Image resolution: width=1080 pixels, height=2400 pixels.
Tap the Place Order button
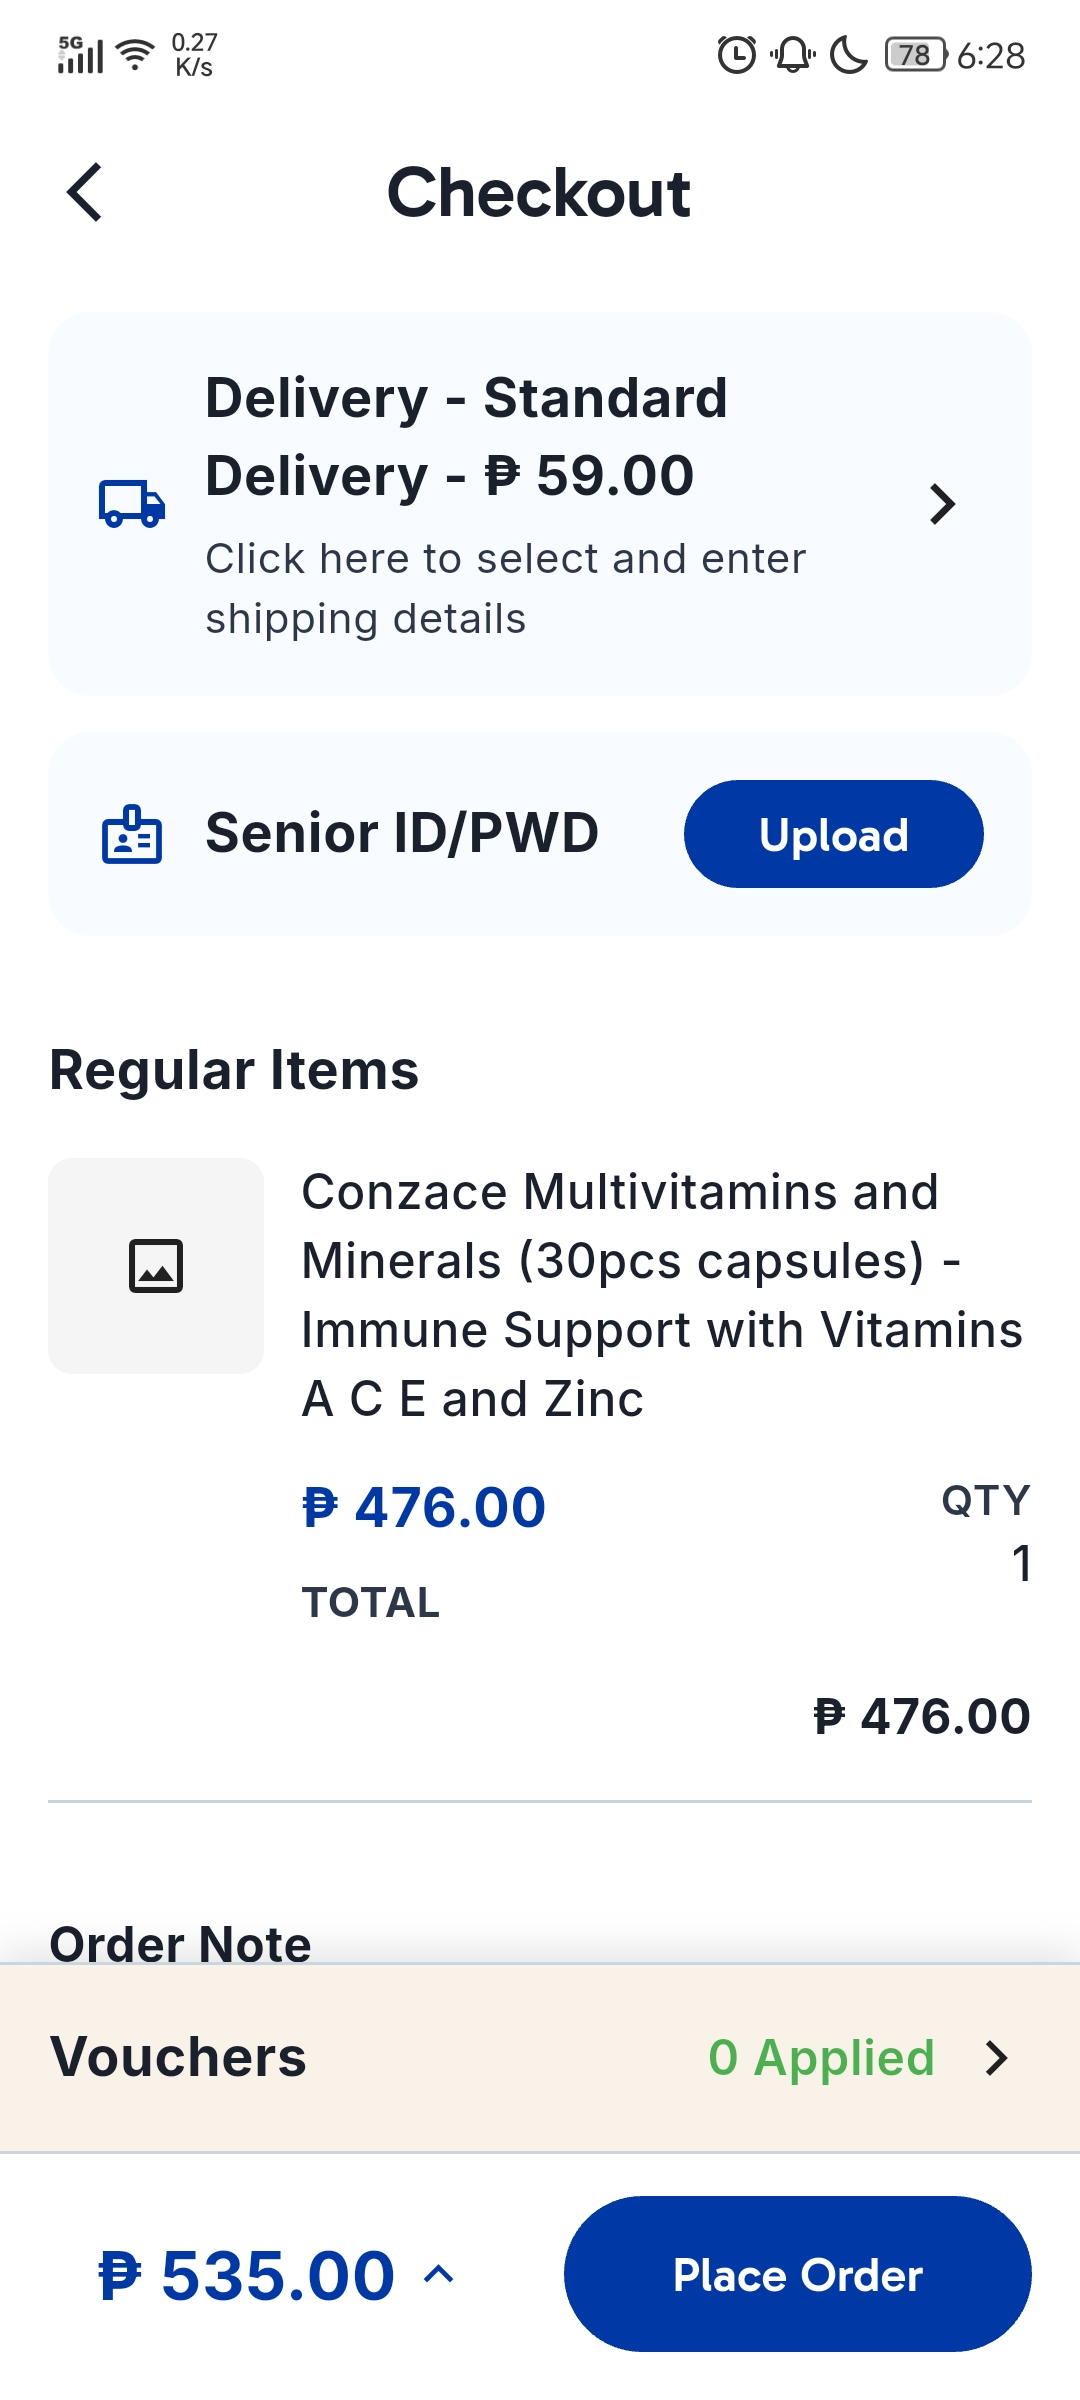[798, 2274]
